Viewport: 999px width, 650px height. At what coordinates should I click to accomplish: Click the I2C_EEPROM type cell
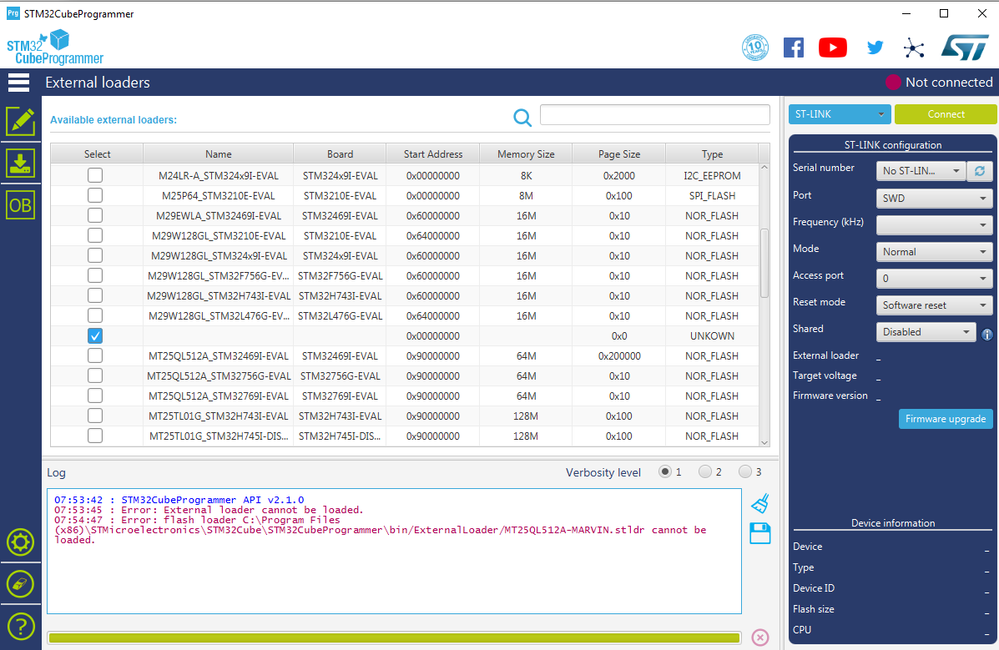712,176
